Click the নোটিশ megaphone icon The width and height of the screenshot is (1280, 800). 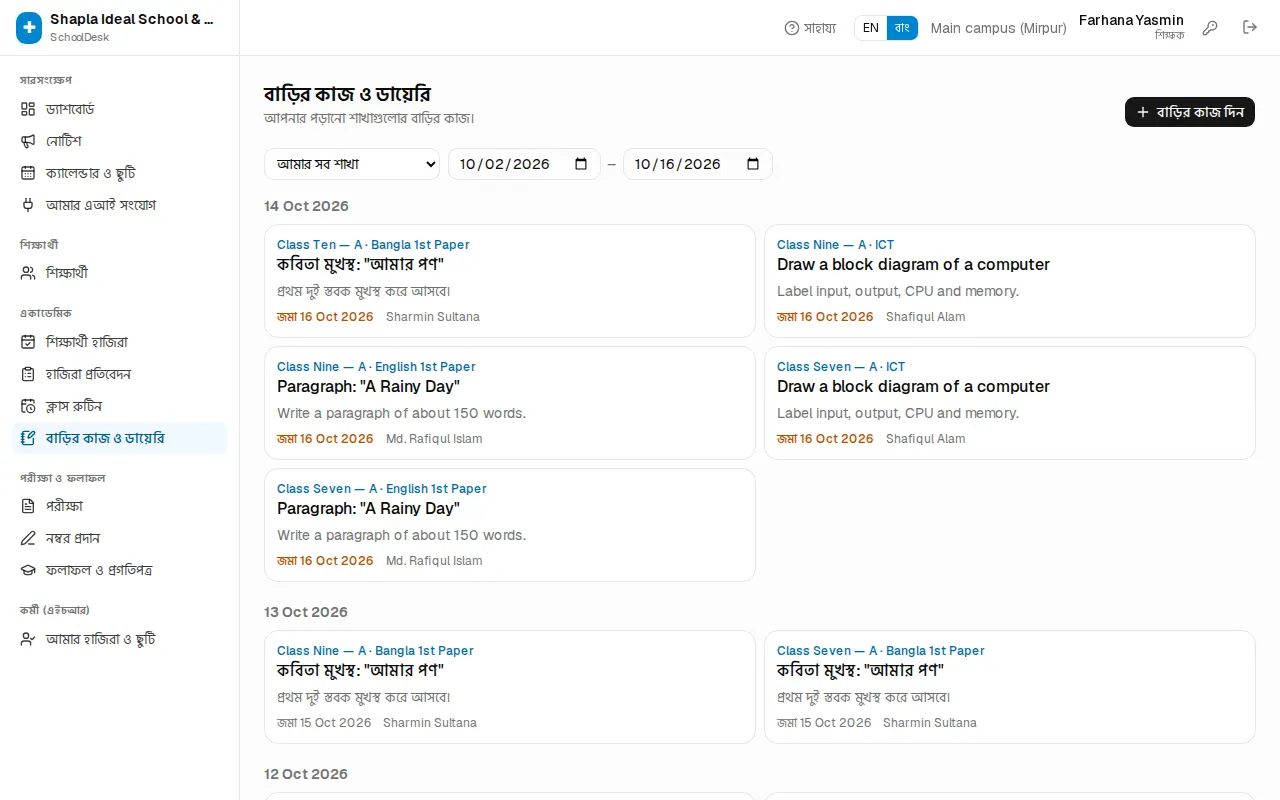28,141
